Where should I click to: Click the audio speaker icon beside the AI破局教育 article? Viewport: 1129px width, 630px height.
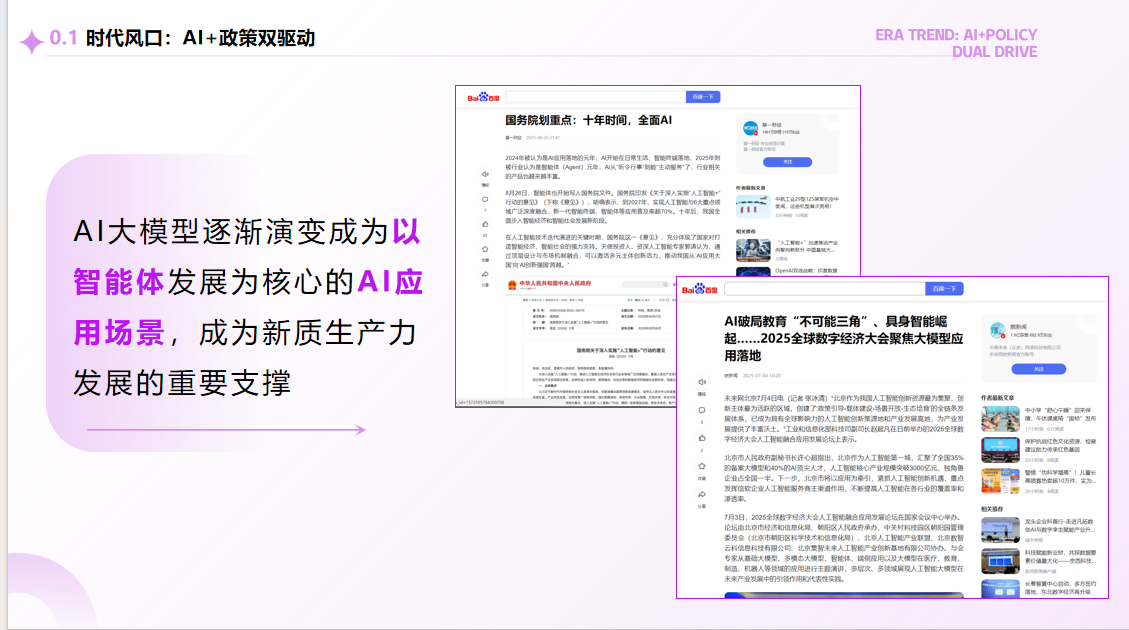(702, 382)
